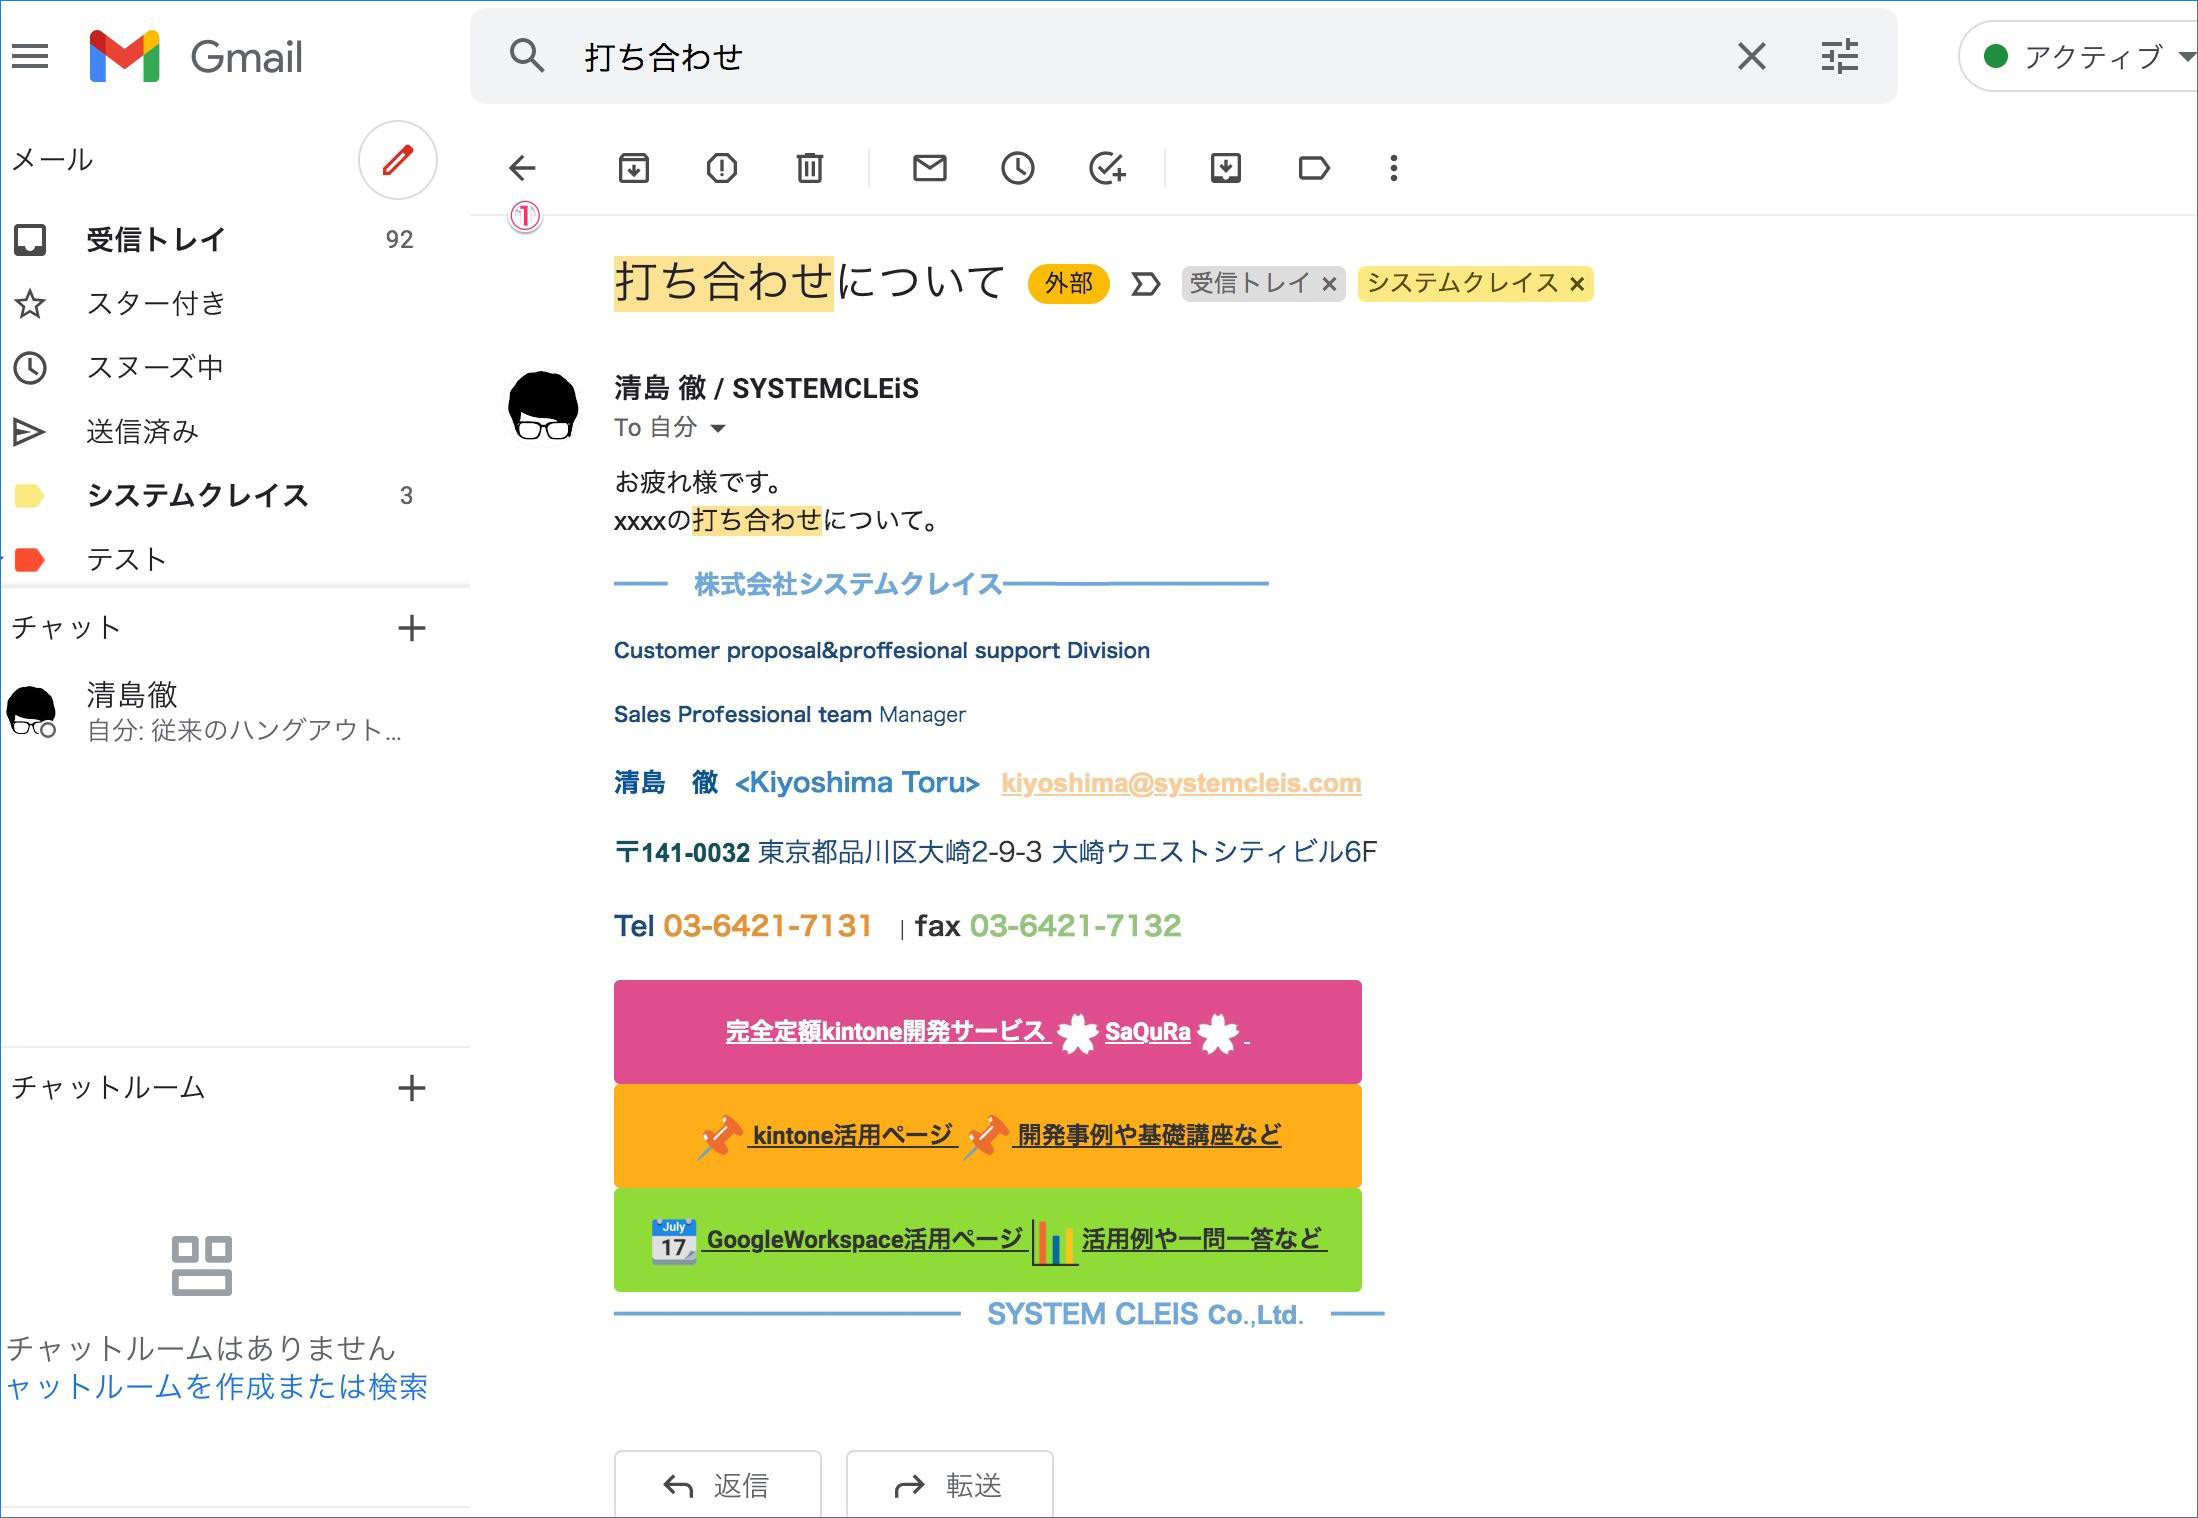This screenshot has width=2198, height=1518.
Task: Open the more options three-dot menu
Action: [1393, 168]
